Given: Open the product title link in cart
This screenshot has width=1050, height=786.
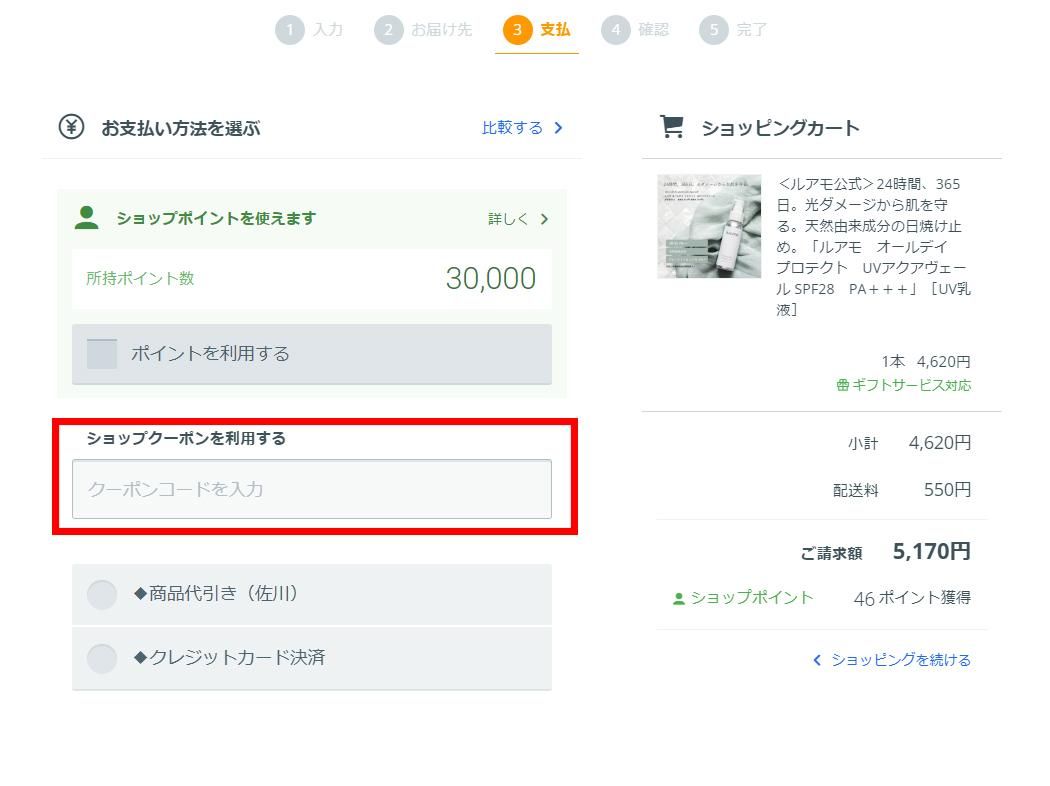Looking at the screenshot, I should point(872,246).
